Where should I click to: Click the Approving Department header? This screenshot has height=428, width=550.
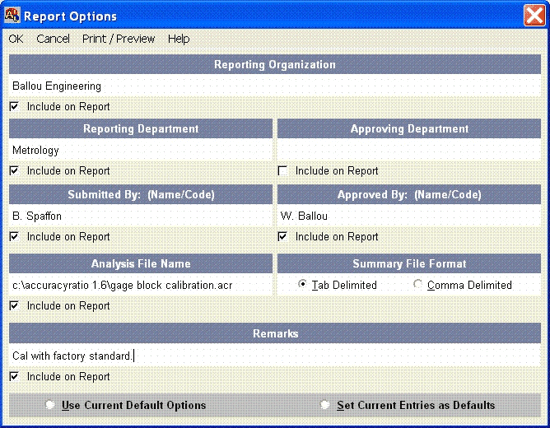pyautogui.click(x=409, y=128)
